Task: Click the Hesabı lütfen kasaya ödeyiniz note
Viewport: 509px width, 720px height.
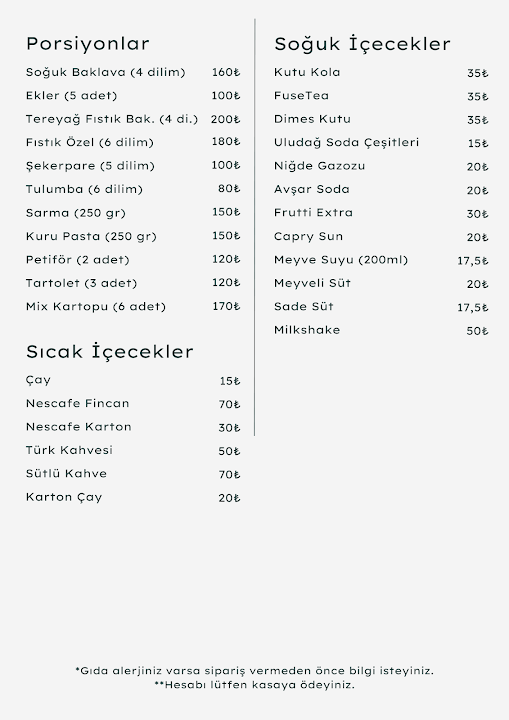Action: (x=254, y=685)
